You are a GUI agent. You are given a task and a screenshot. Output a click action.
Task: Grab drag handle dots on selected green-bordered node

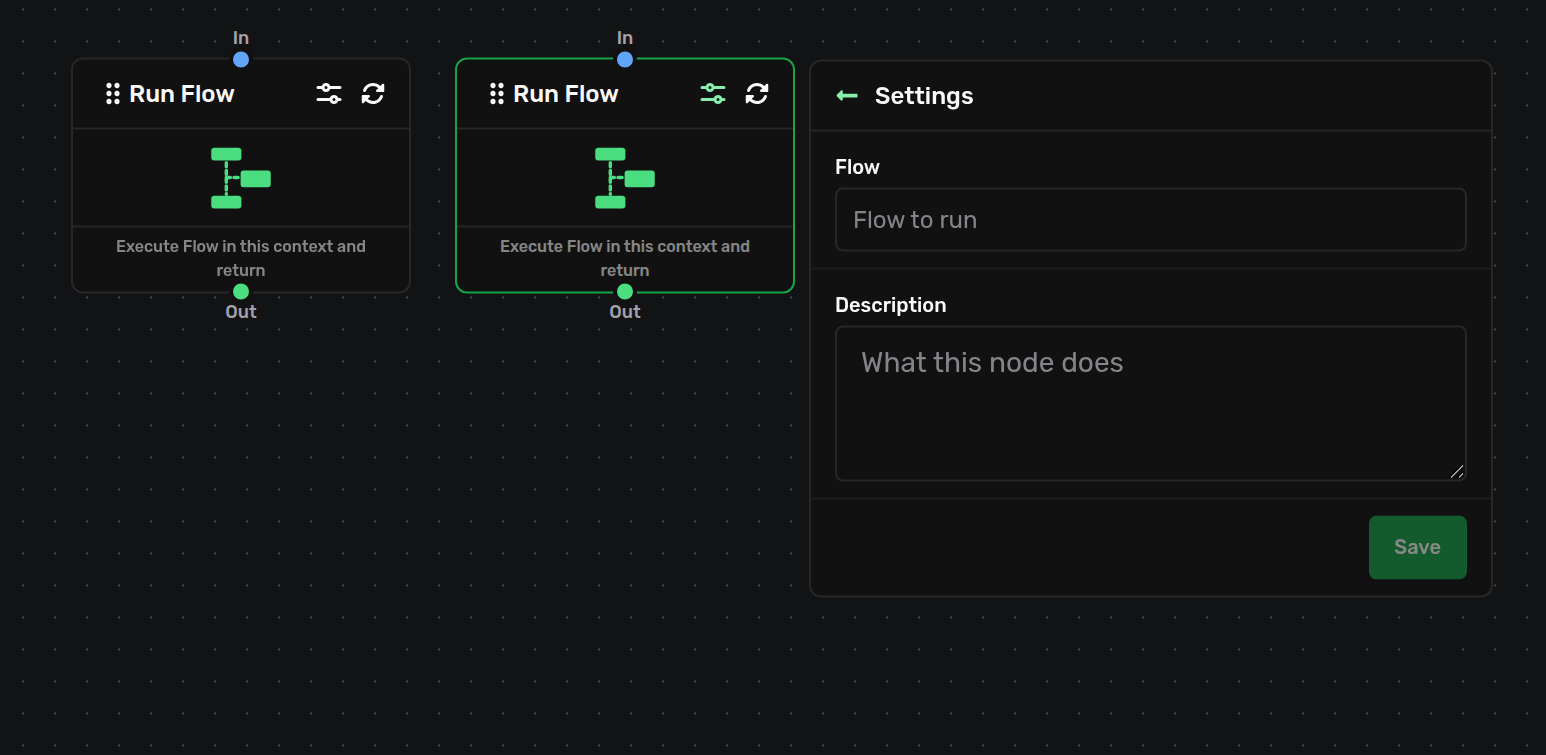pyautogui.click(x=497, y=94)
